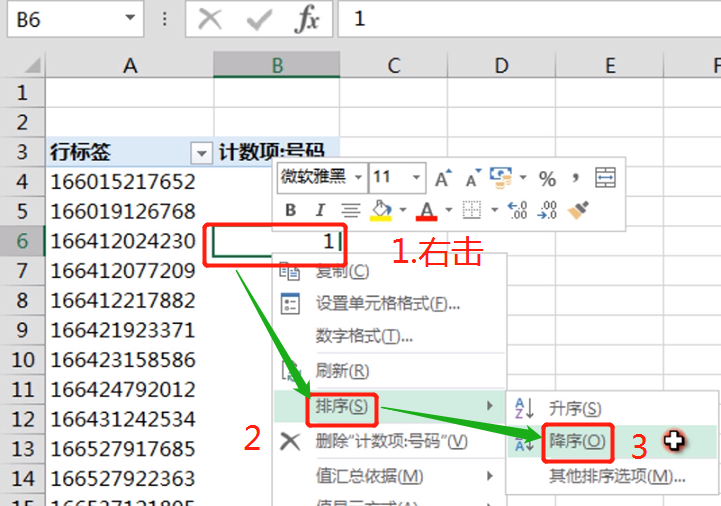Select column B header
721x506 pixels.
[x=277, y=65]
